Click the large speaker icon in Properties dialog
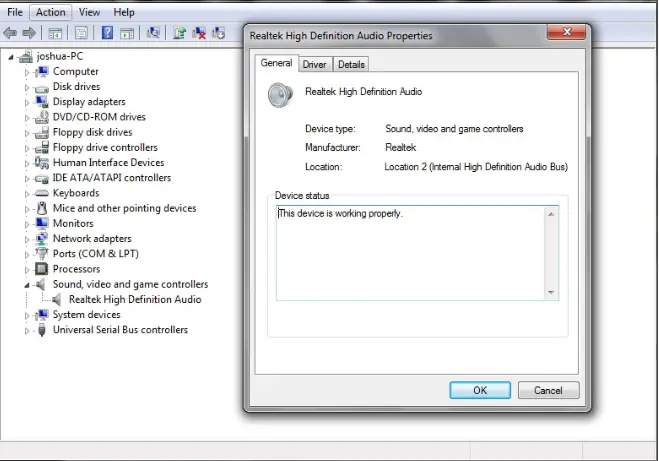Screen dimensions: 659x461 [280, 95]
